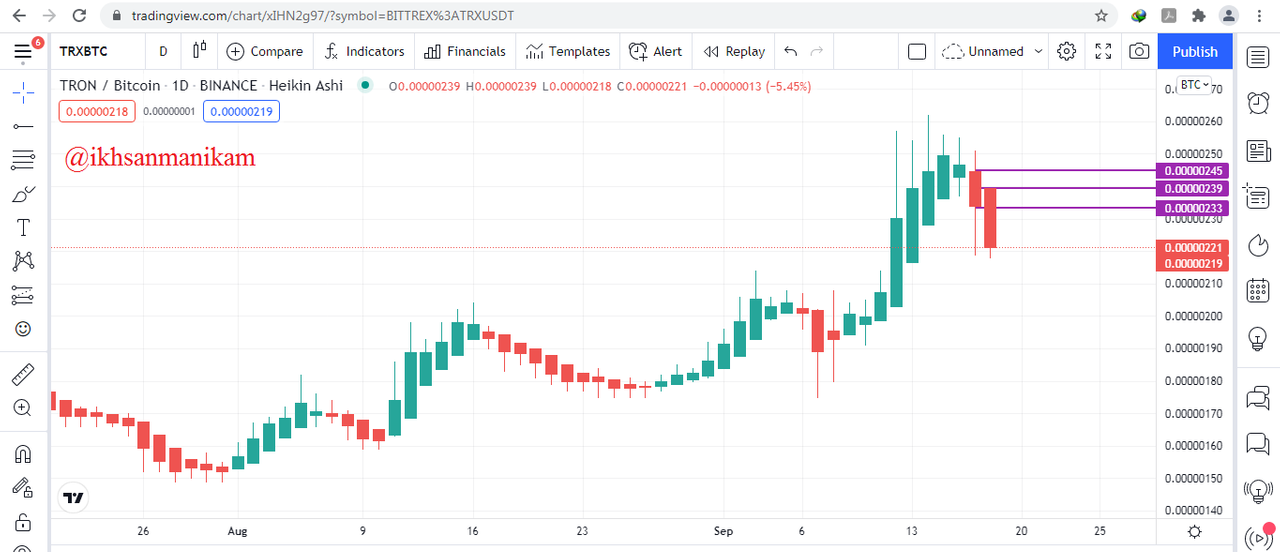
Task: Open price axis settings gear
Action: click(1194, 531)
